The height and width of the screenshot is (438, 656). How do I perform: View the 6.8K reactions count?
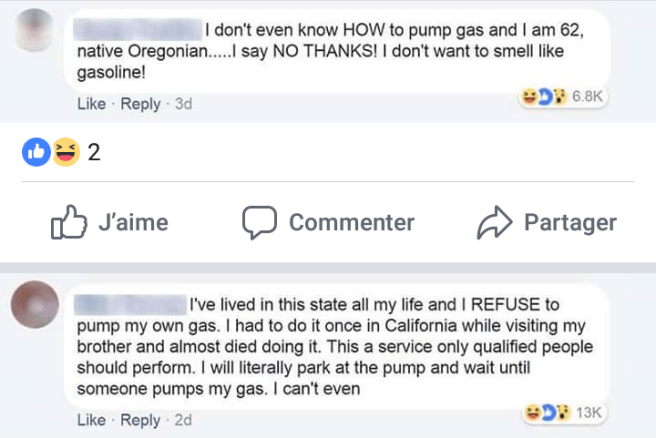coord(589,96)
